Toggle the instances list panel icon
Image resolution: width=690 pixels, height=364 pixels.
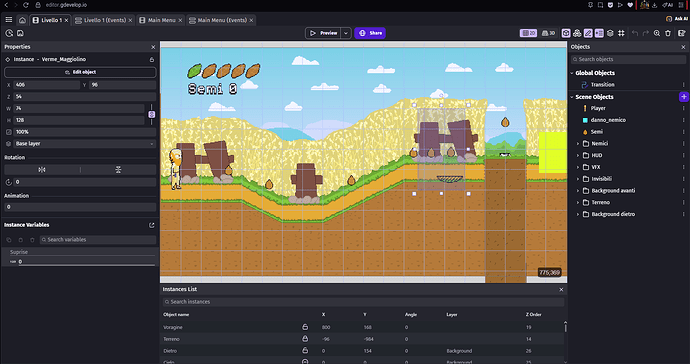click(599, 33)
